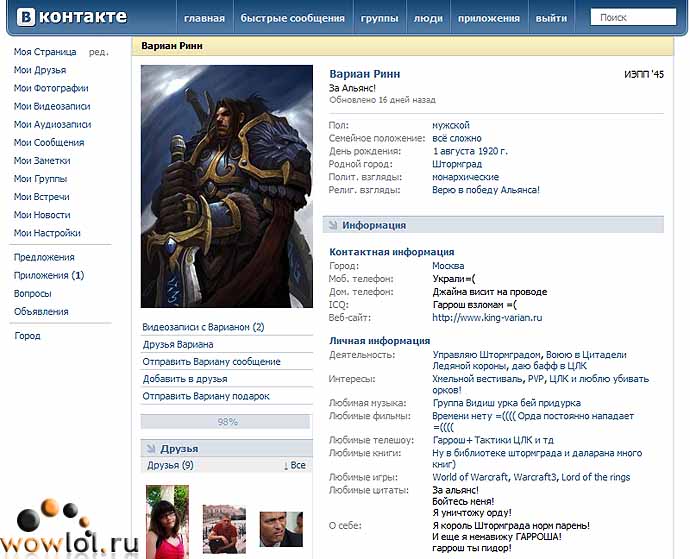Open быстрые сообщения in top menu
The image size is (690, 559).
292,18
